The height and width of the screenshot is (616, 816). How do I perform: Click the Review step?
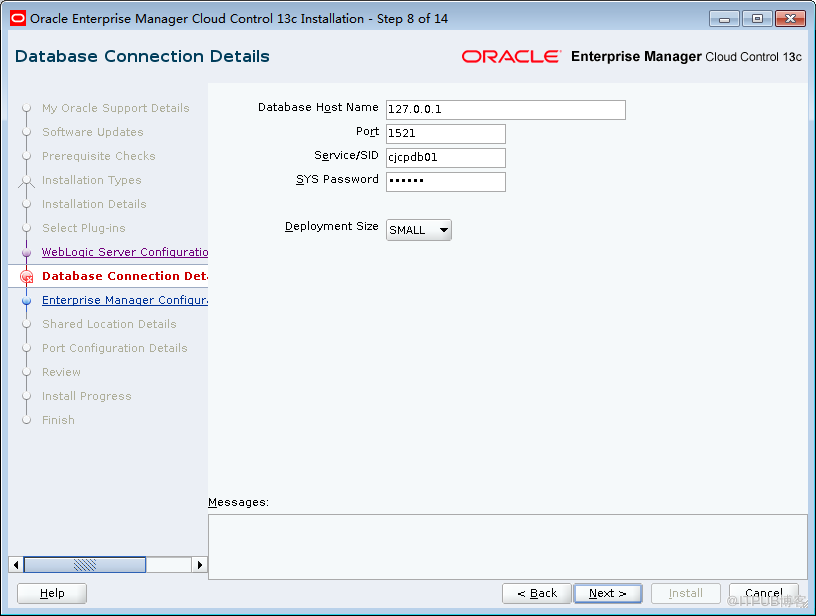click(x=61, y=372)
